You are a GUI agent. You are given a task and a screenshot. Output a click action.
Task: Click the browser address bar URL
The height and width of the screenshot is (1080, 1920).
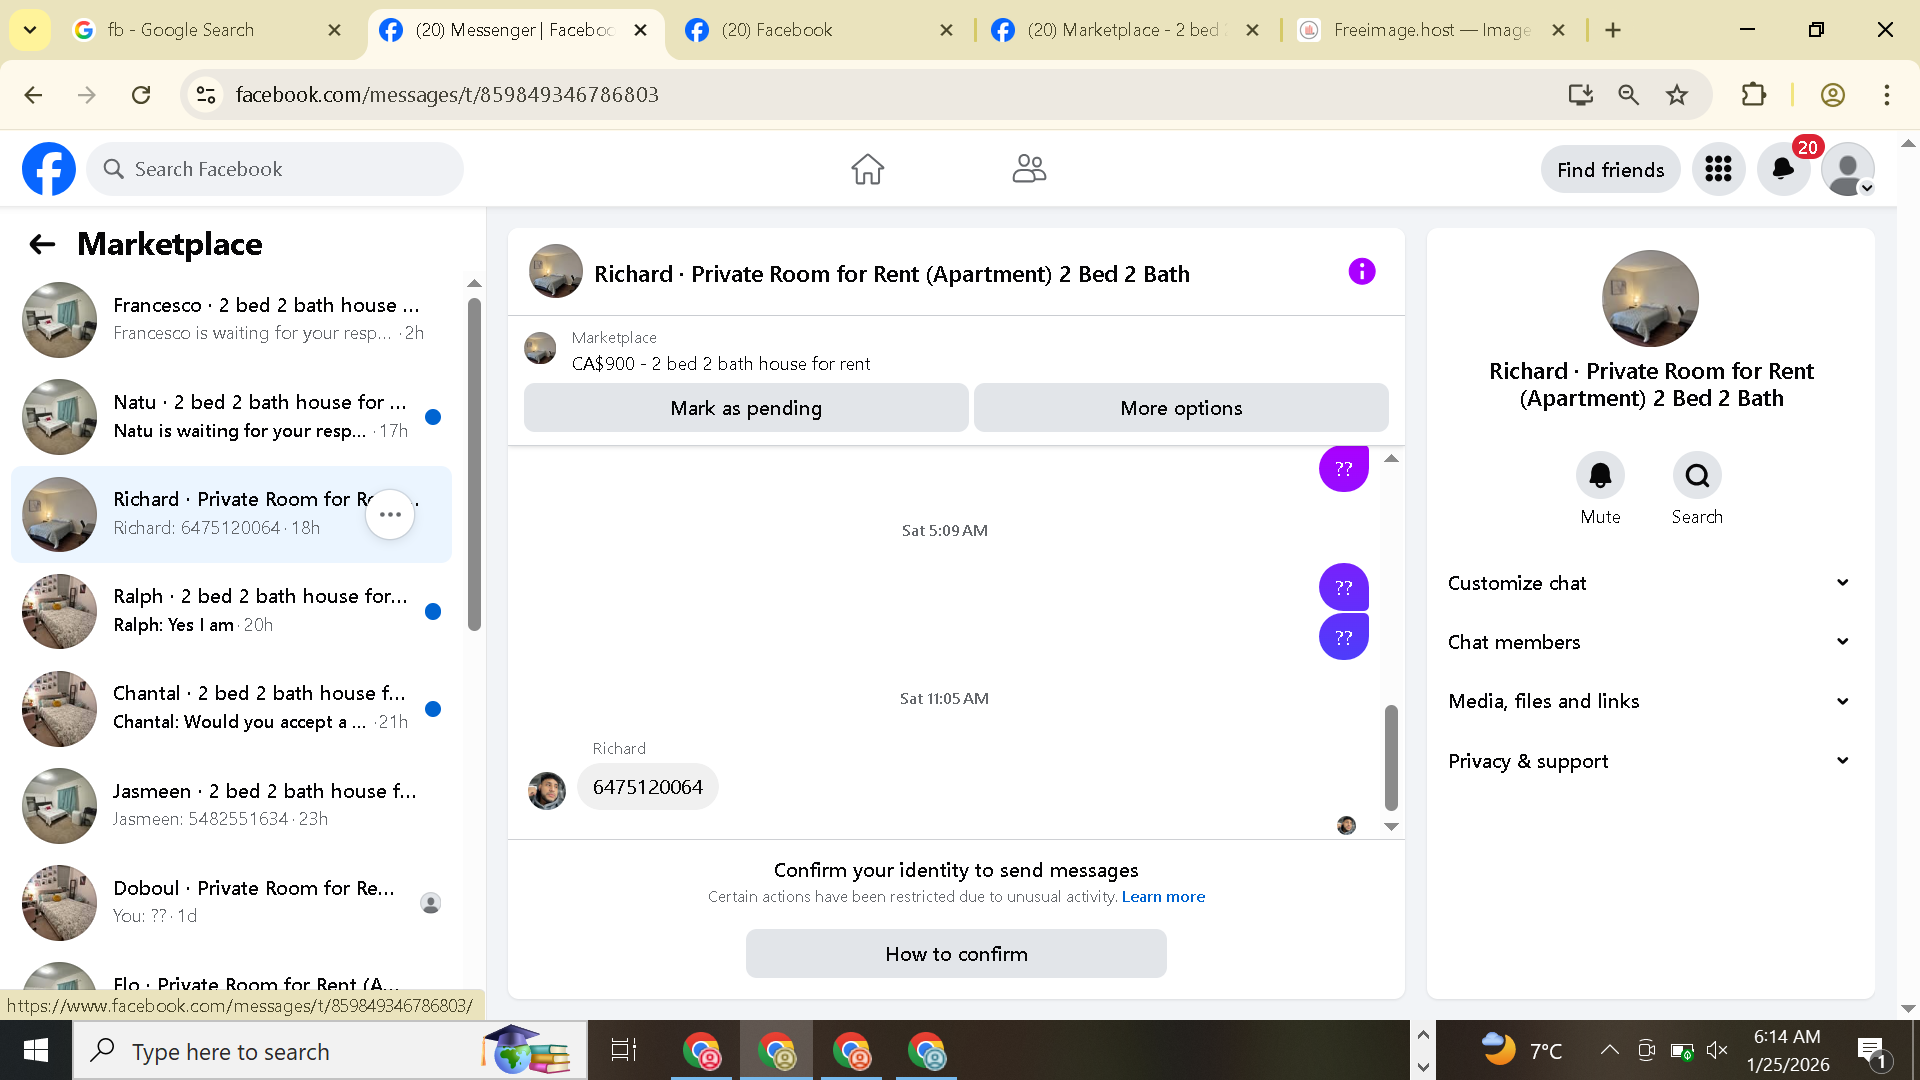tap(447, 95)
